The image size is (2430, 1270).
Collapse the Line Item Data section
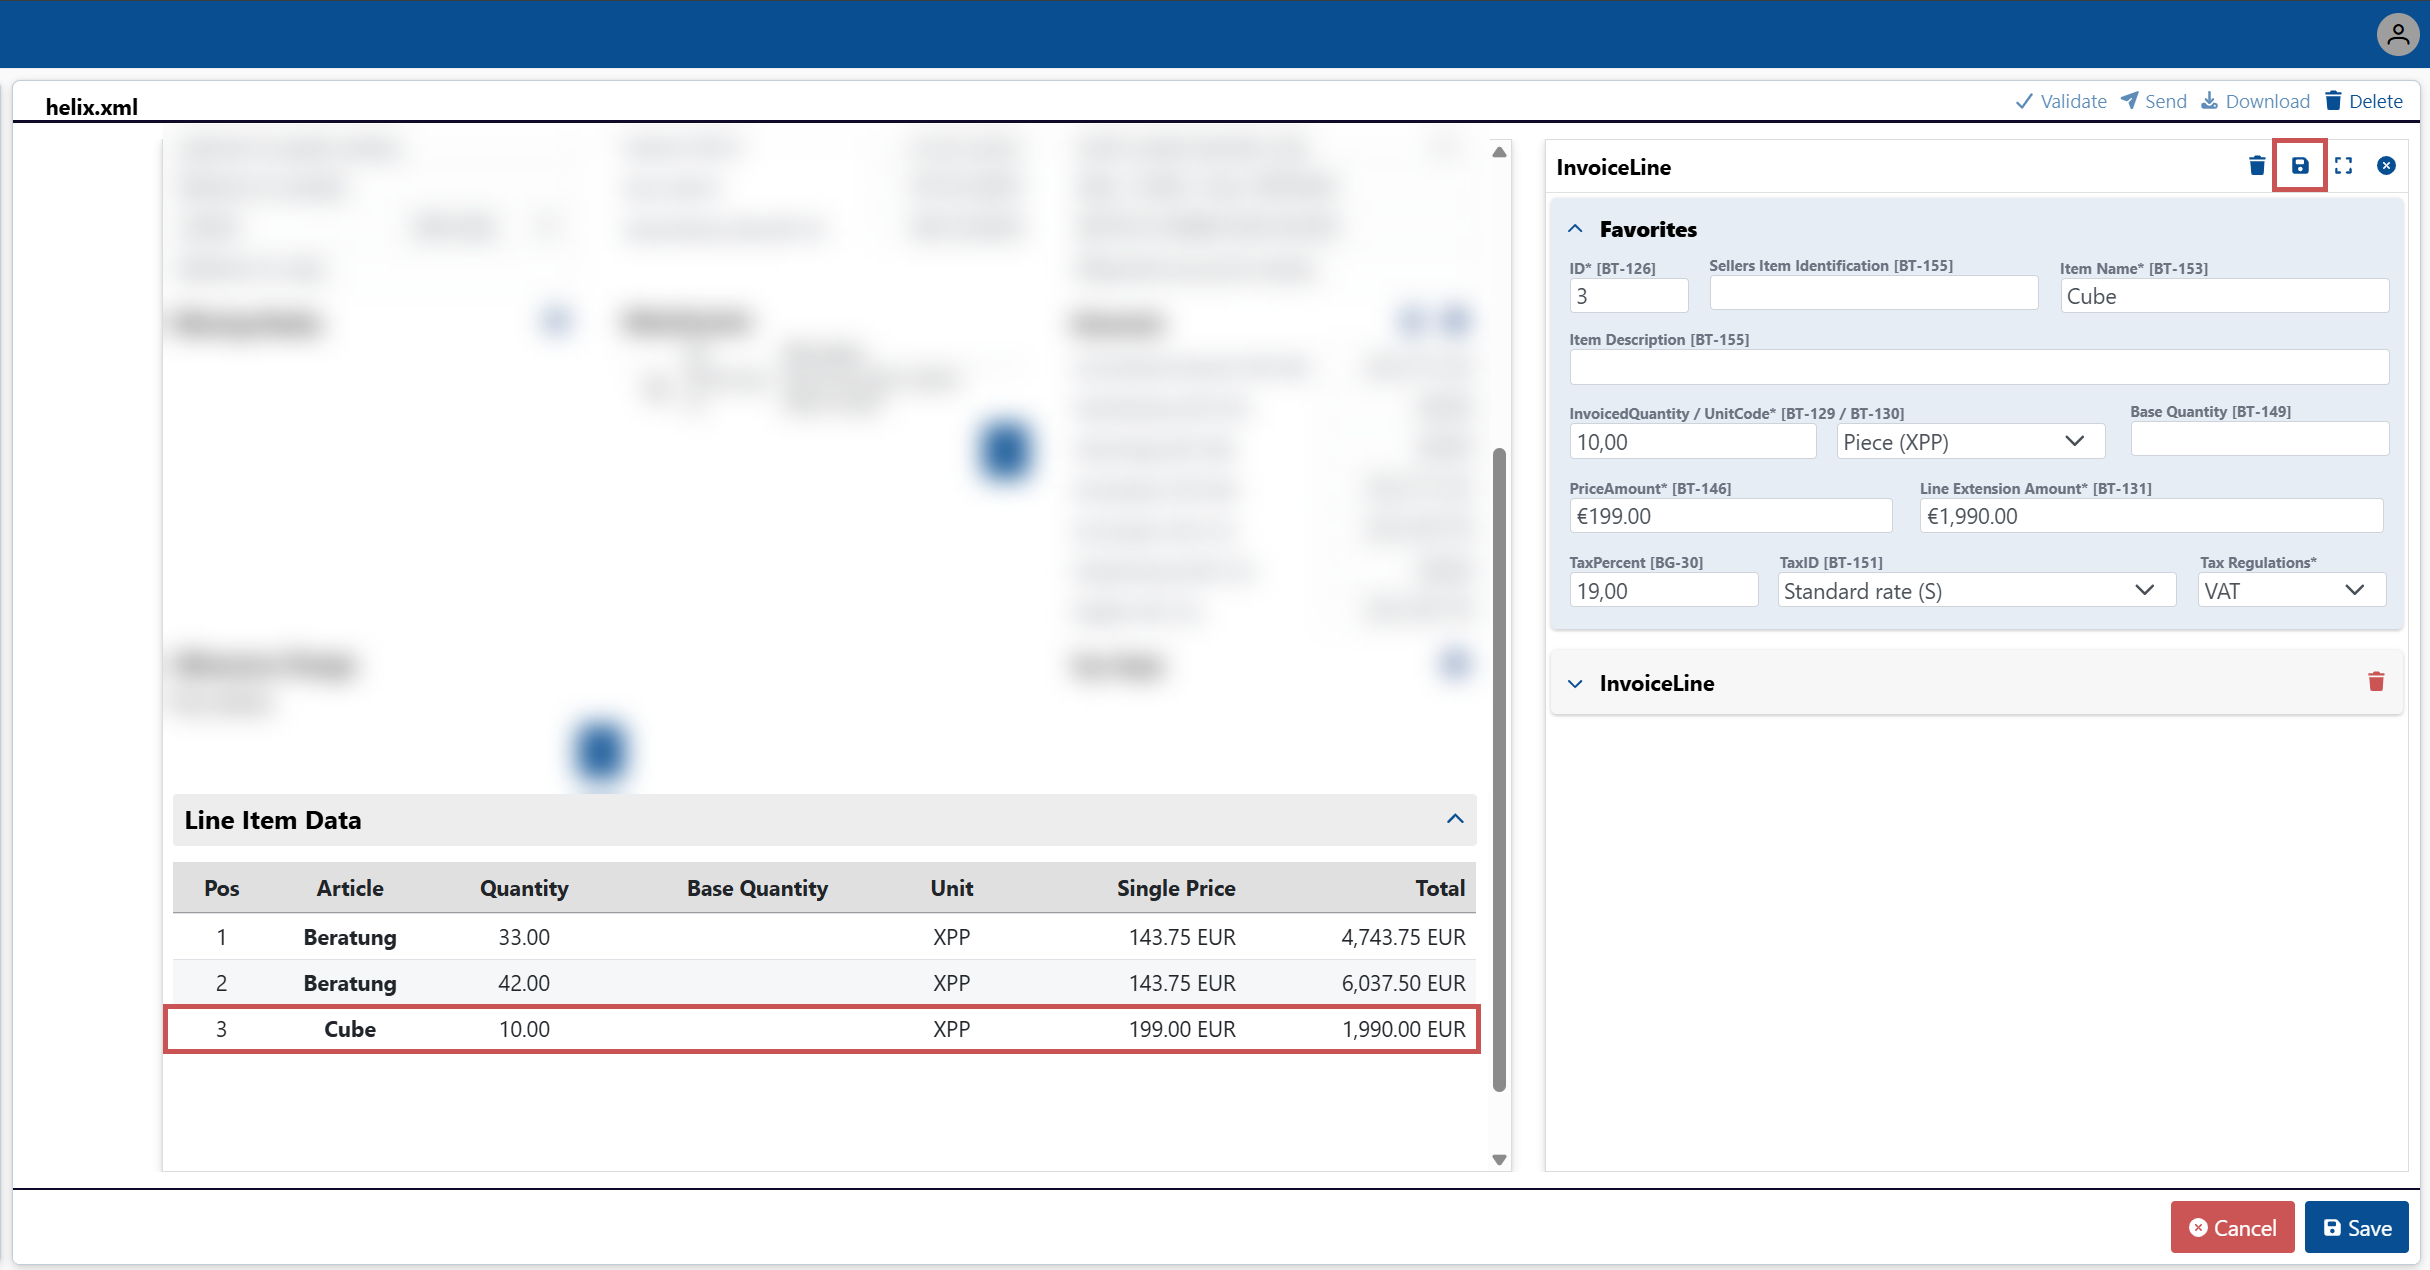1455,819
